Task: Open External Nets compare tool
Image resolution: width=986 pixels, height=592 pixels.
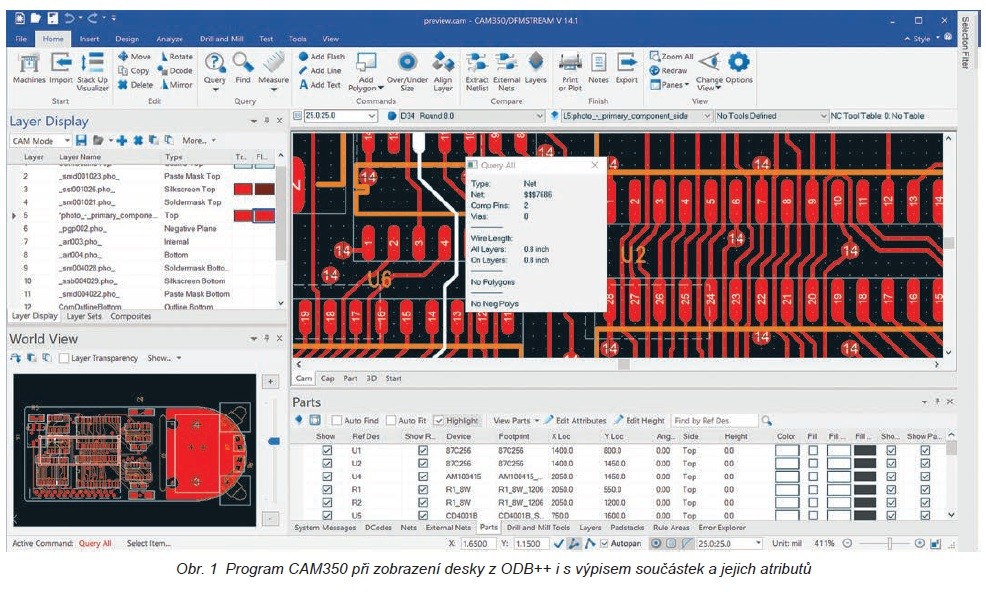Action: (x=506, y=71)
